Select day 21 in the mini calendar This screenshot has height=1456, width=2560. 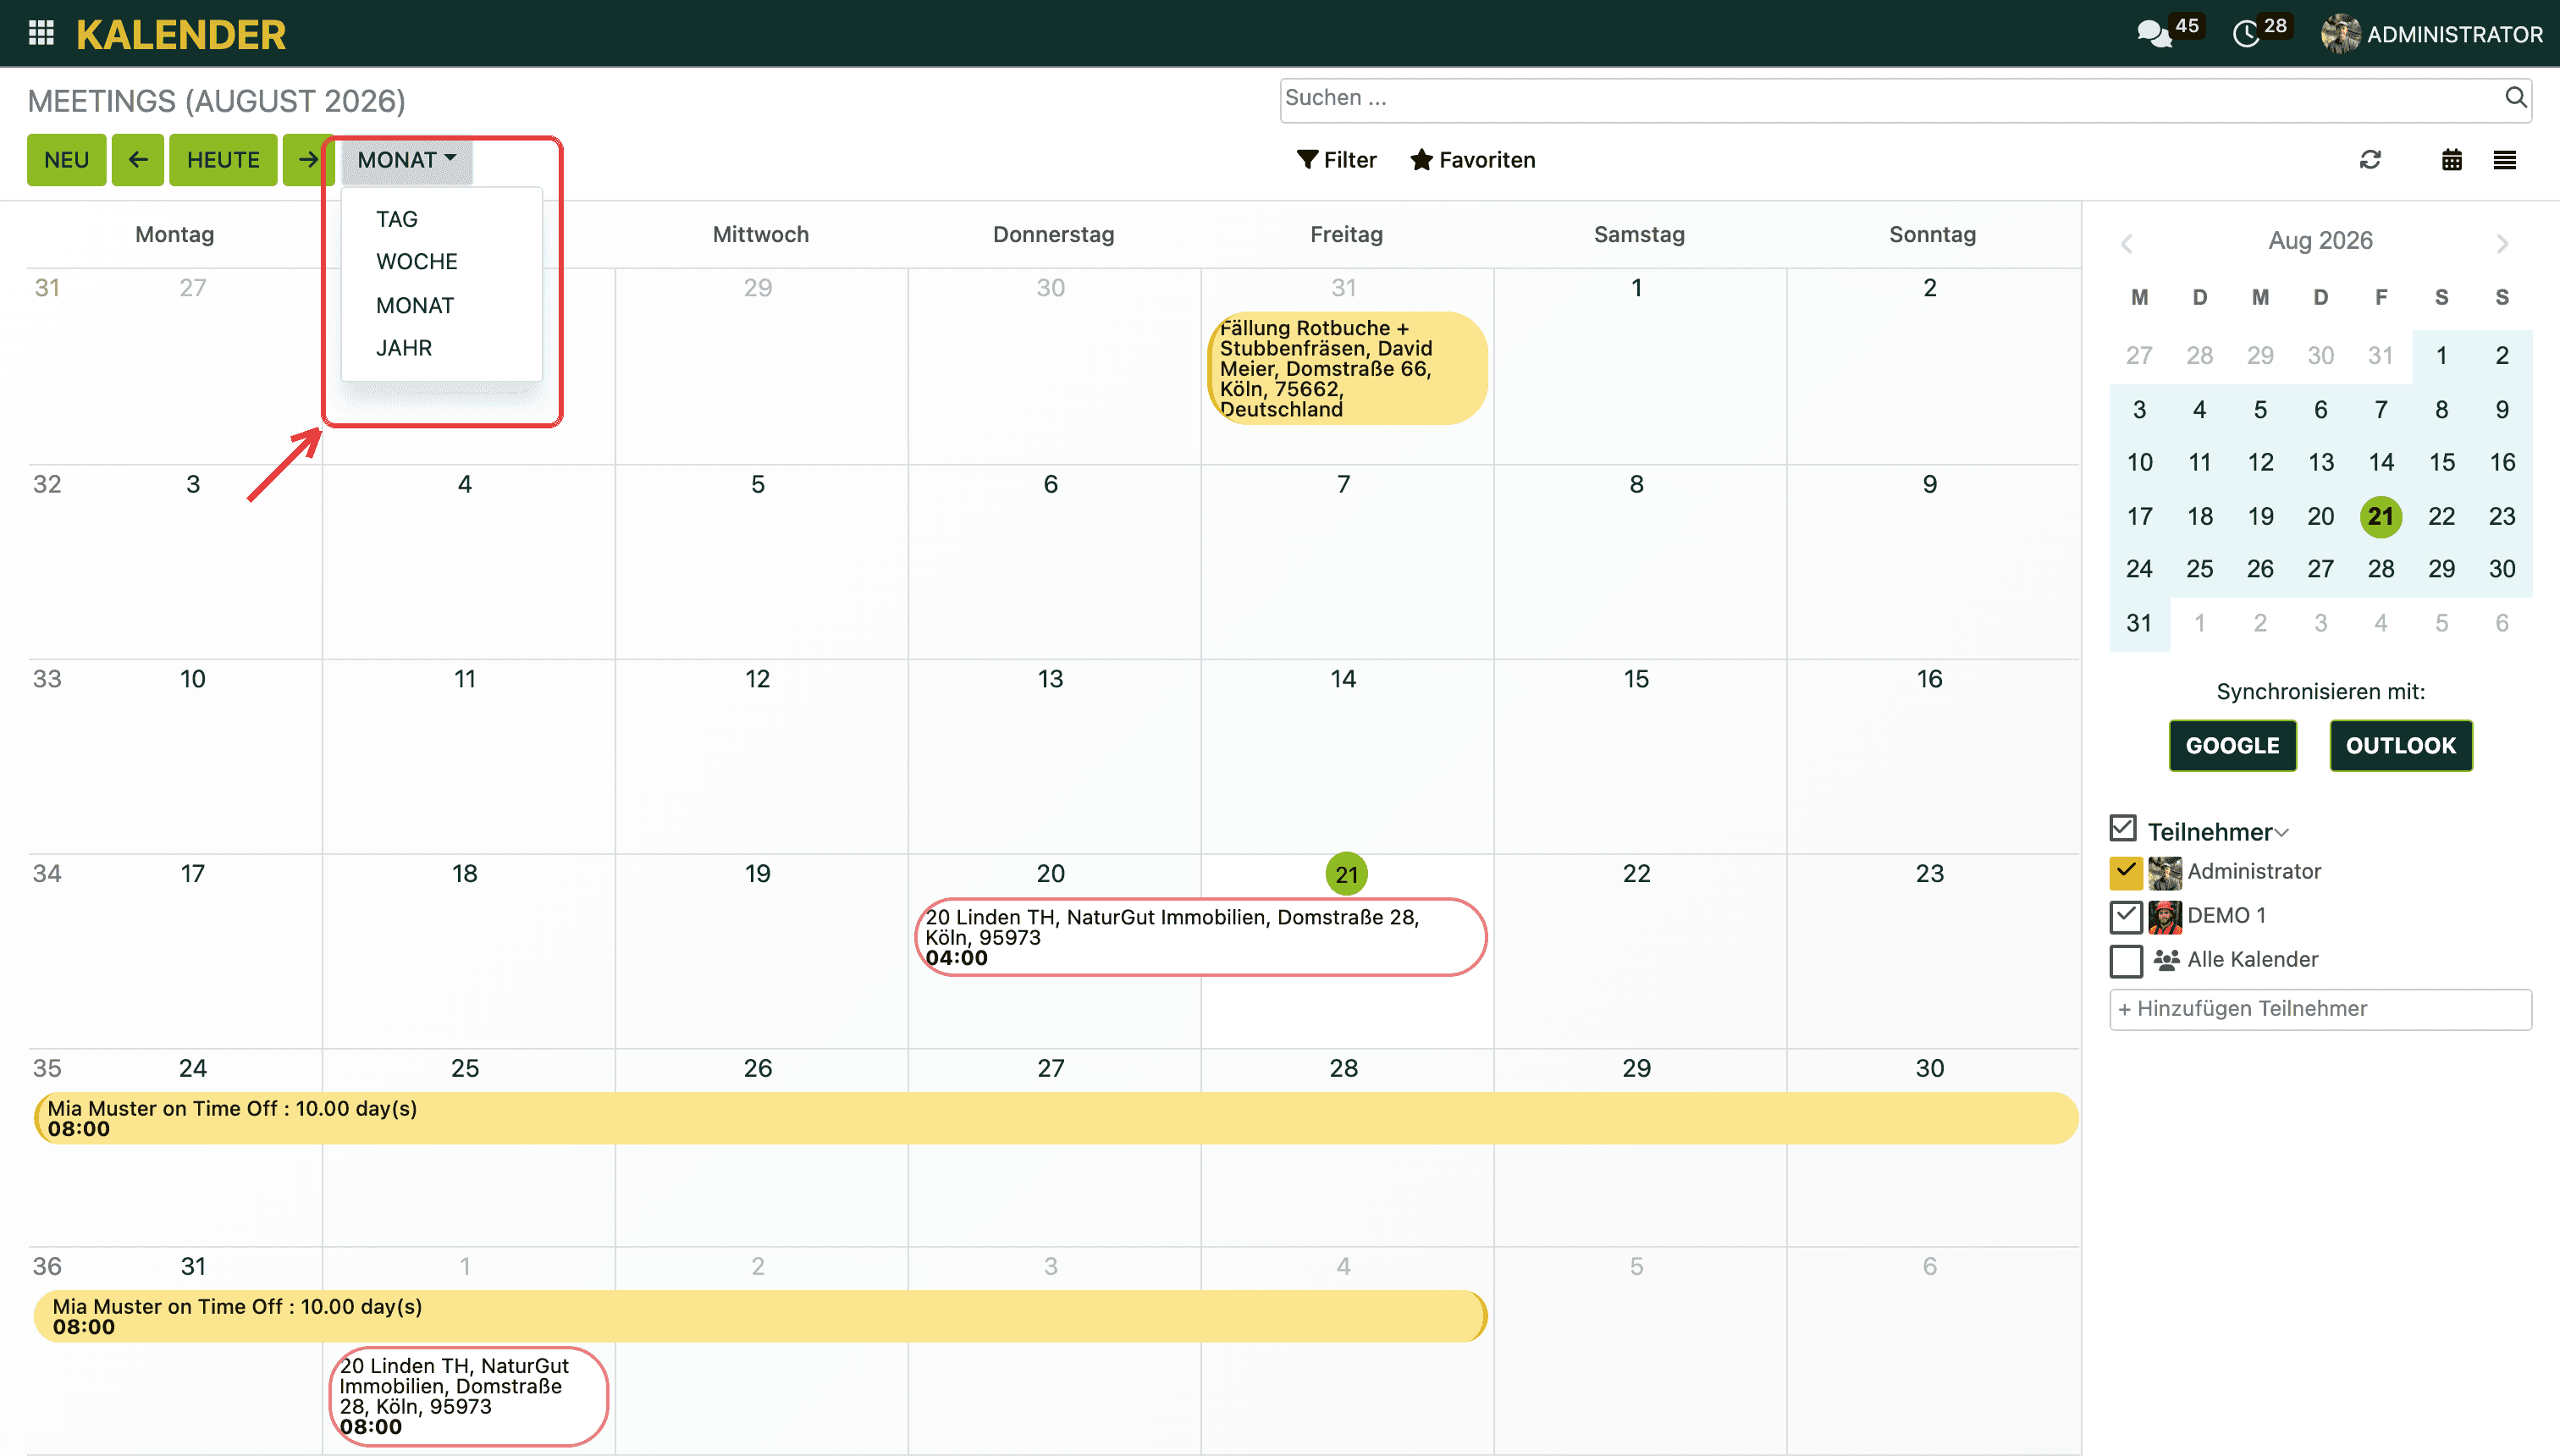[2380, 516]
